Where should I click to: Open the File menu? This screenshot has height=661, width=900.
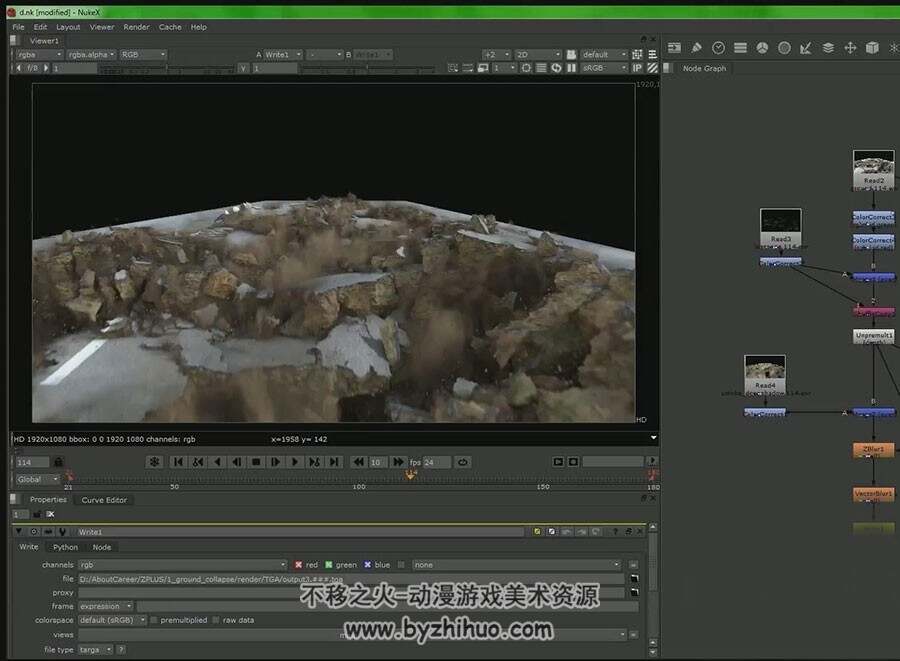[x=18, y=27]
